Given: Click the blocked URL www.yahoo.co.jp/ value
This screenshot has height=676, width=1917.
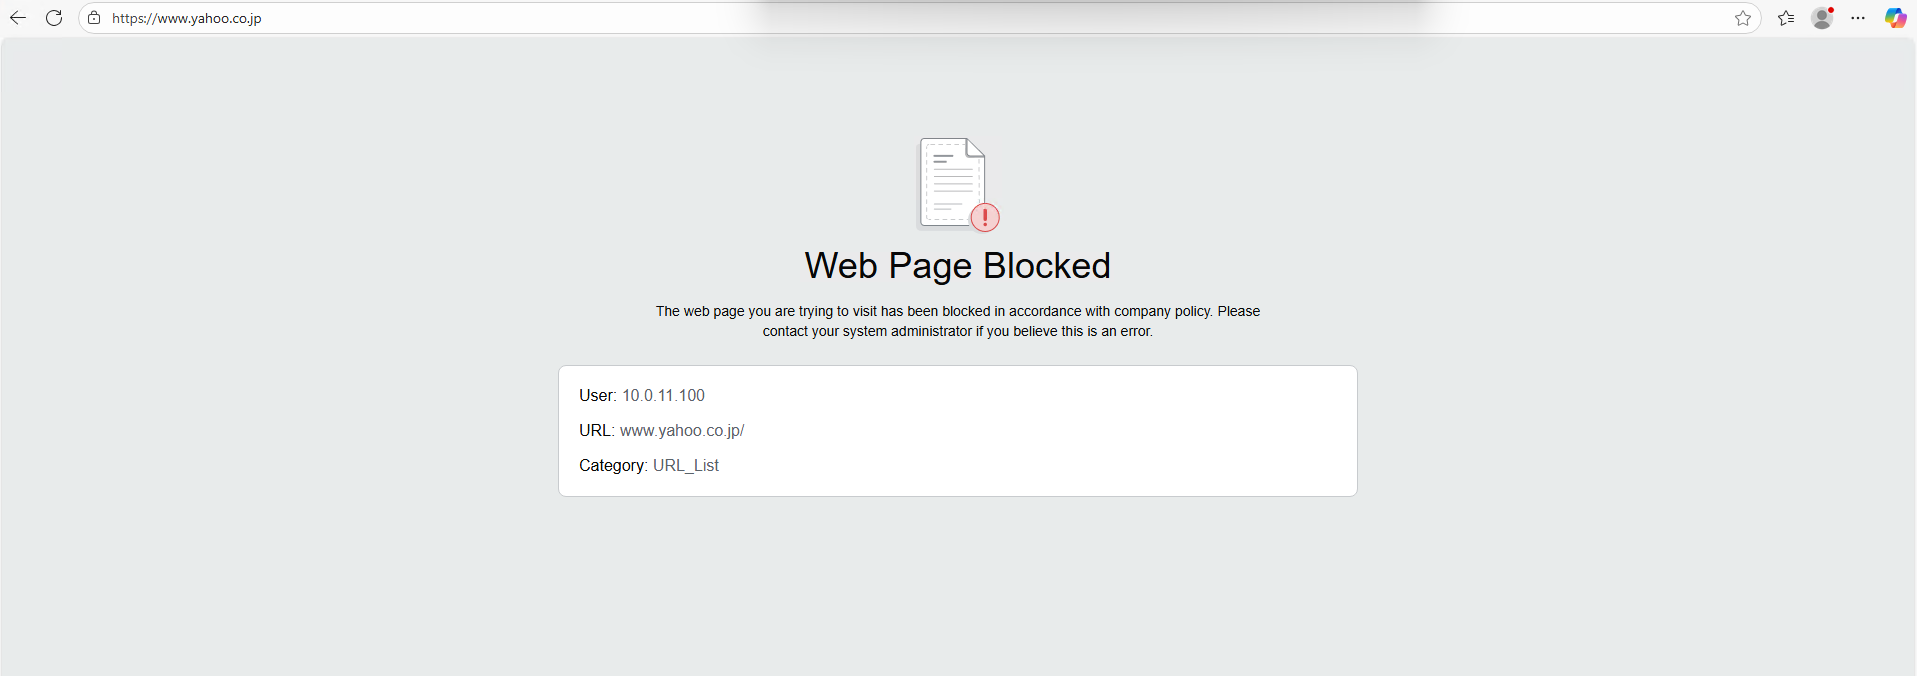Looking at the screenshot, I should 681,431.
